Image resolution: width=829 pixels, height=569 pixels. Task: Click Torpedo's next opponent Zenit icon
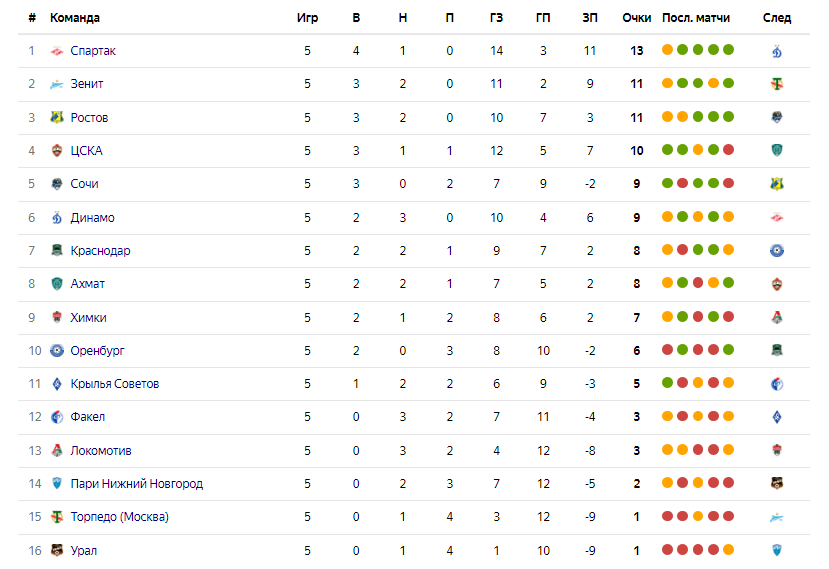(x=777, y=517)
